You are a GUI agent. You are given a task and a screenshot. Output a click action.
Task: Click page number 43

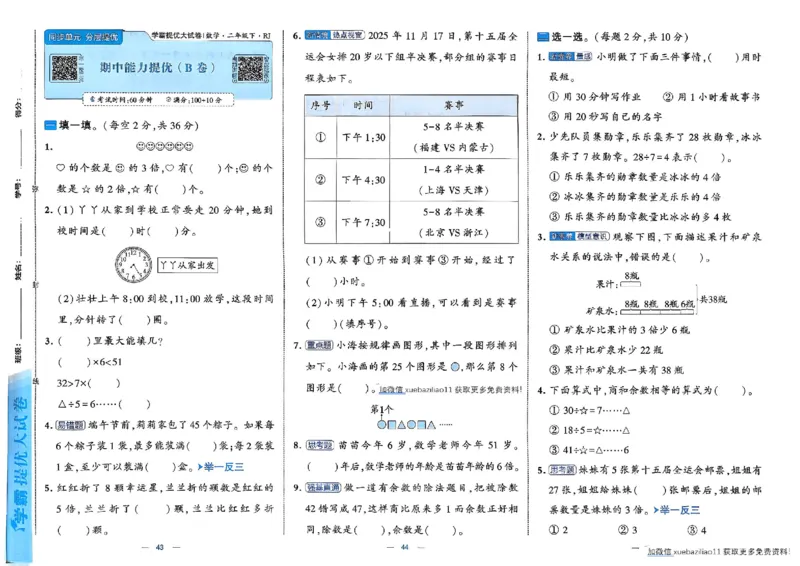(x=160, y=547)
